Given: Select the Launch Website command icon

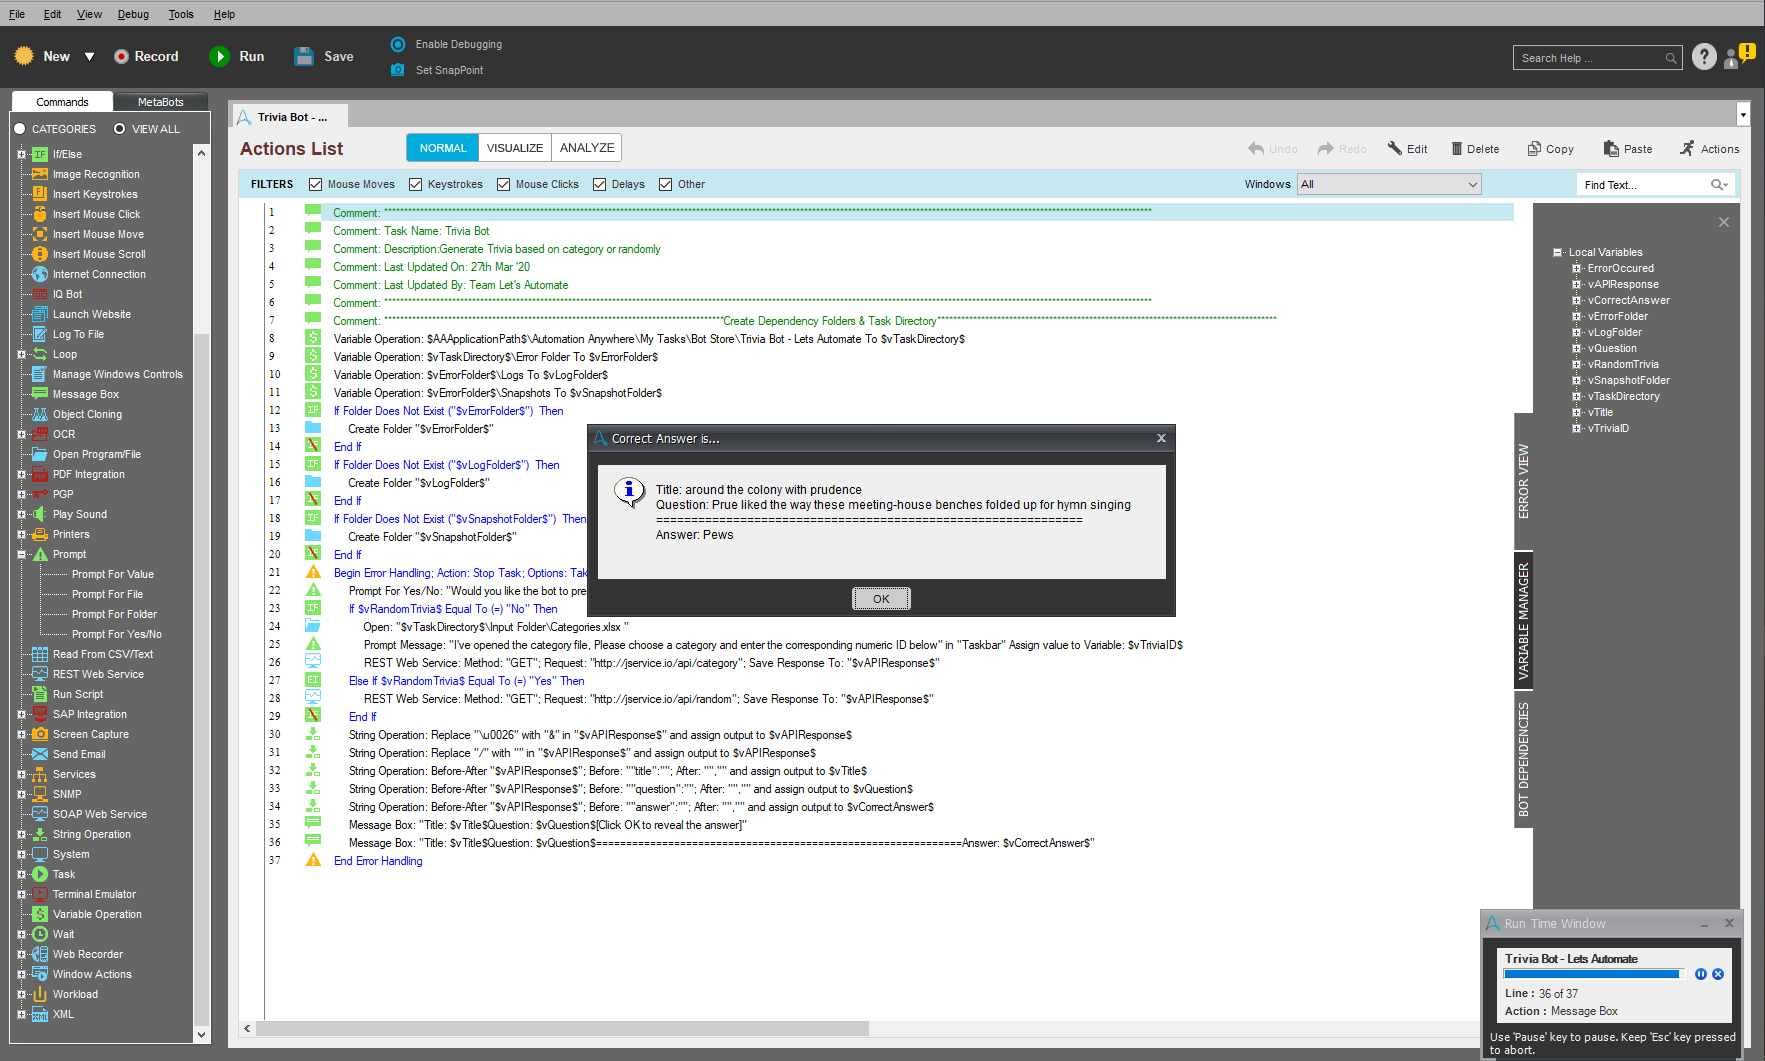Looking at the screenshot, I should tap(40, 314).
